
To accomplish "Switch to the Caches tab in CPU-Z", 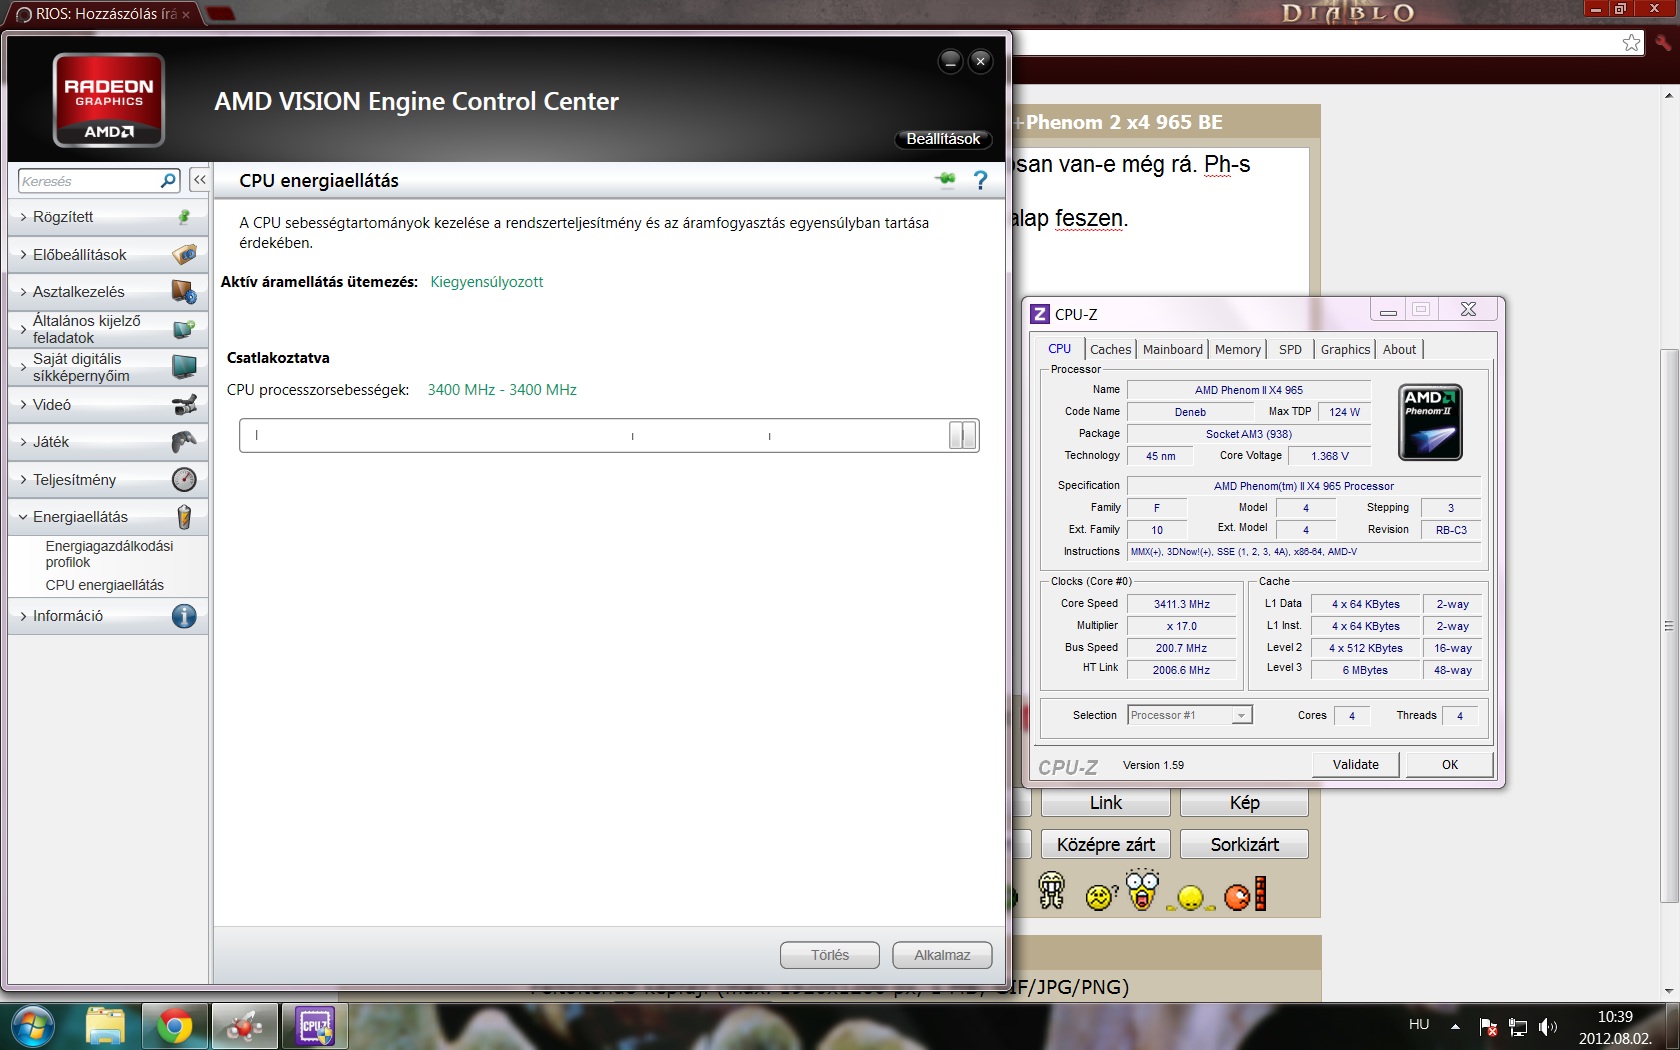I will click(1110, 349).
